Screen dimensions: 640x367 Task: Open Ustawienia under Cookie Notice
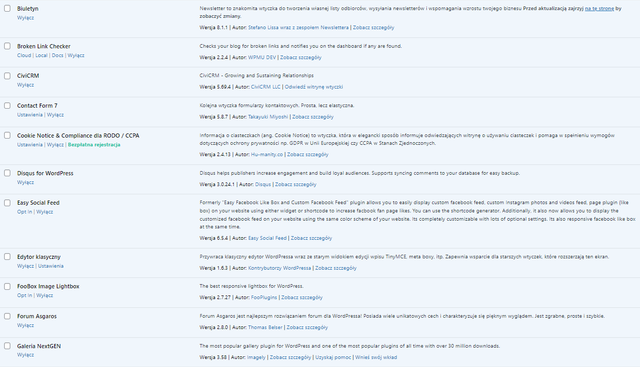point(30,145)
